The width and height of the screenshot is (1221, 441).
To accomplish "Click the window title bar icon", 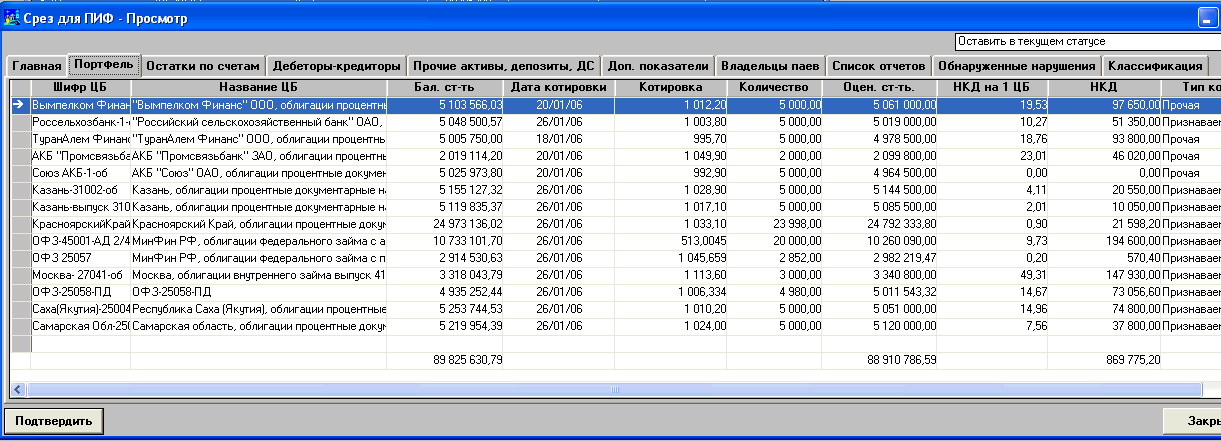I will 11,17.
